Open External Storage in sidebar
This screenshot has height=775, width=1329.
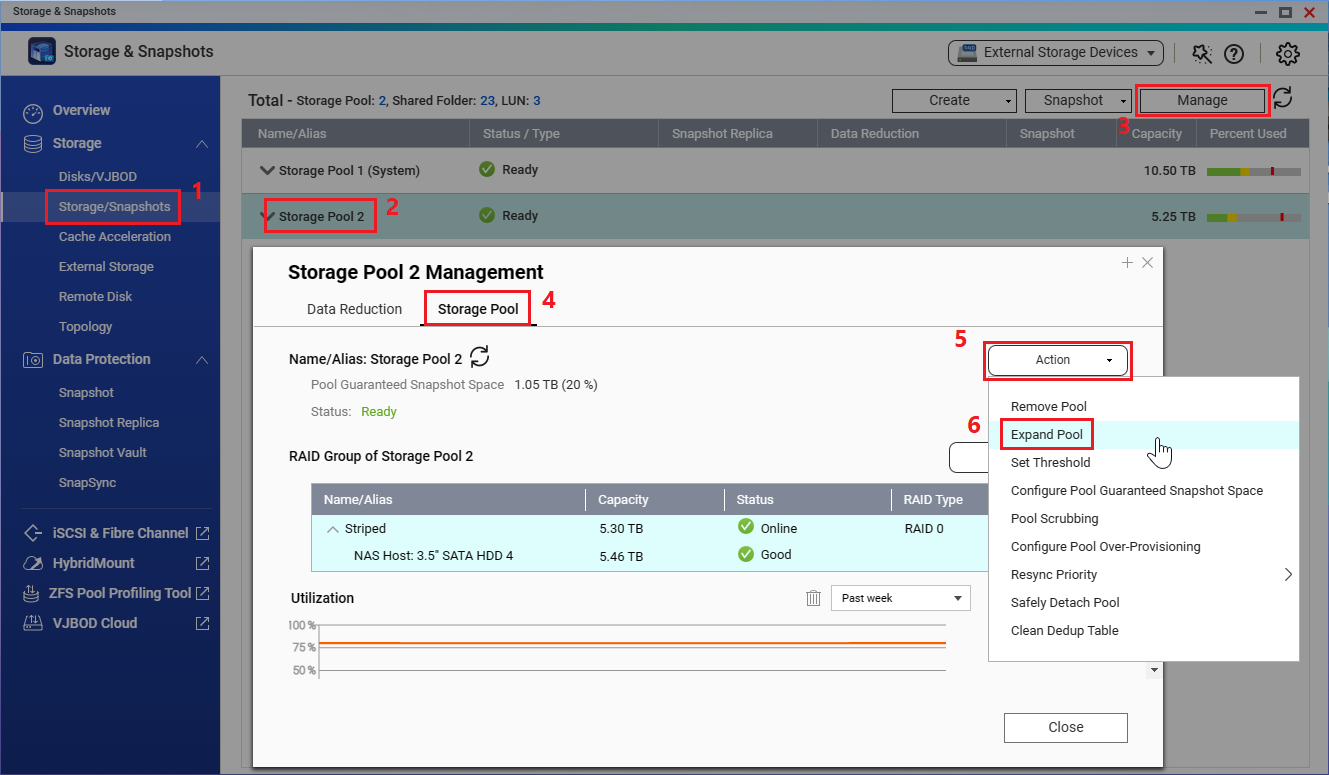click(106, 266)
